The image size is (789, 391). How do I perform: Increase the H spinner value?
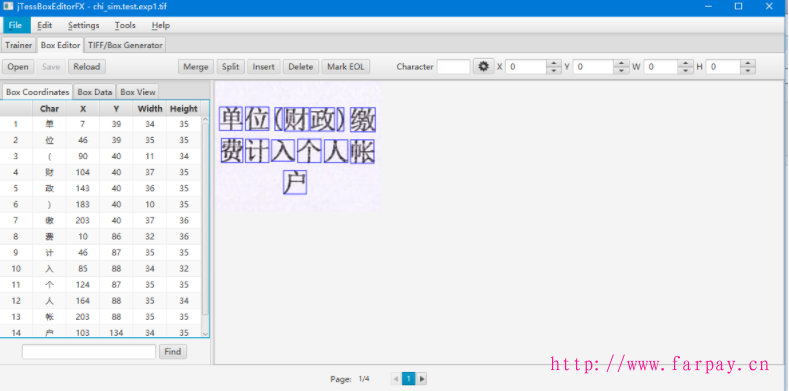coord(748,63)
